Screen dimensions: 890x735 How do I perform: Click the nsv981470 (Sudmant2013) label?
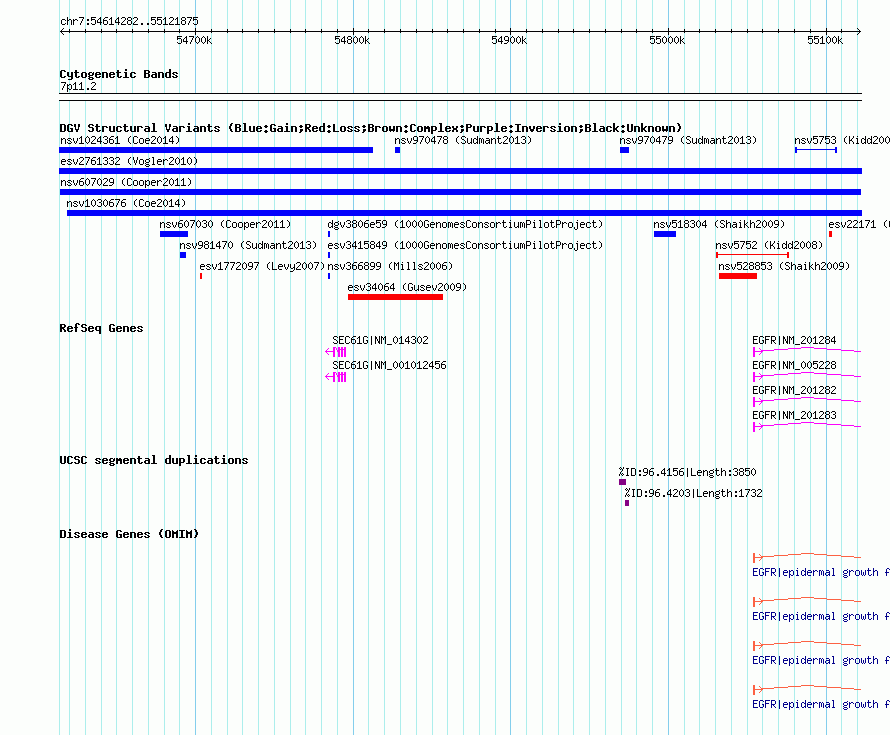pos(248,245)
